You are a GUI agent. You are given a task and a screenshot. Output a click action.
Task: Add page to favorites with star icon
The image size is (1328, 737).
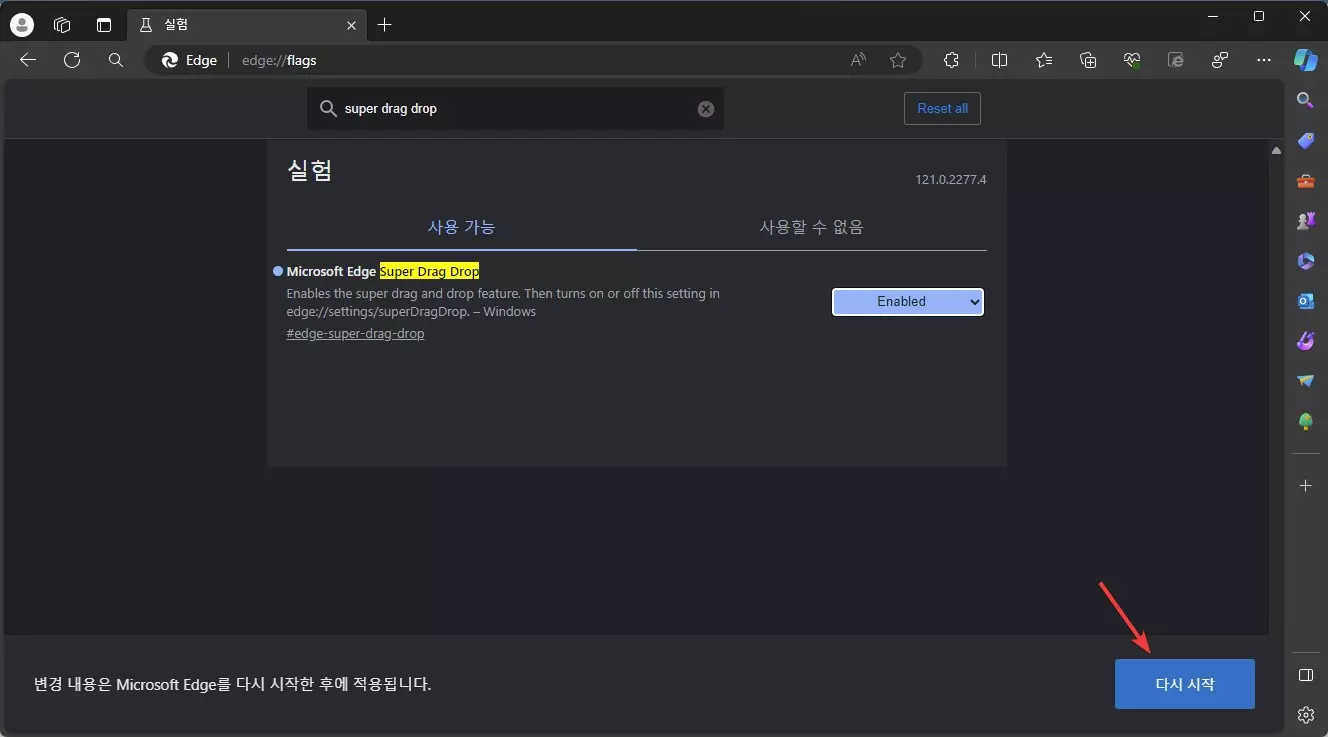click(x=898, y=60)
